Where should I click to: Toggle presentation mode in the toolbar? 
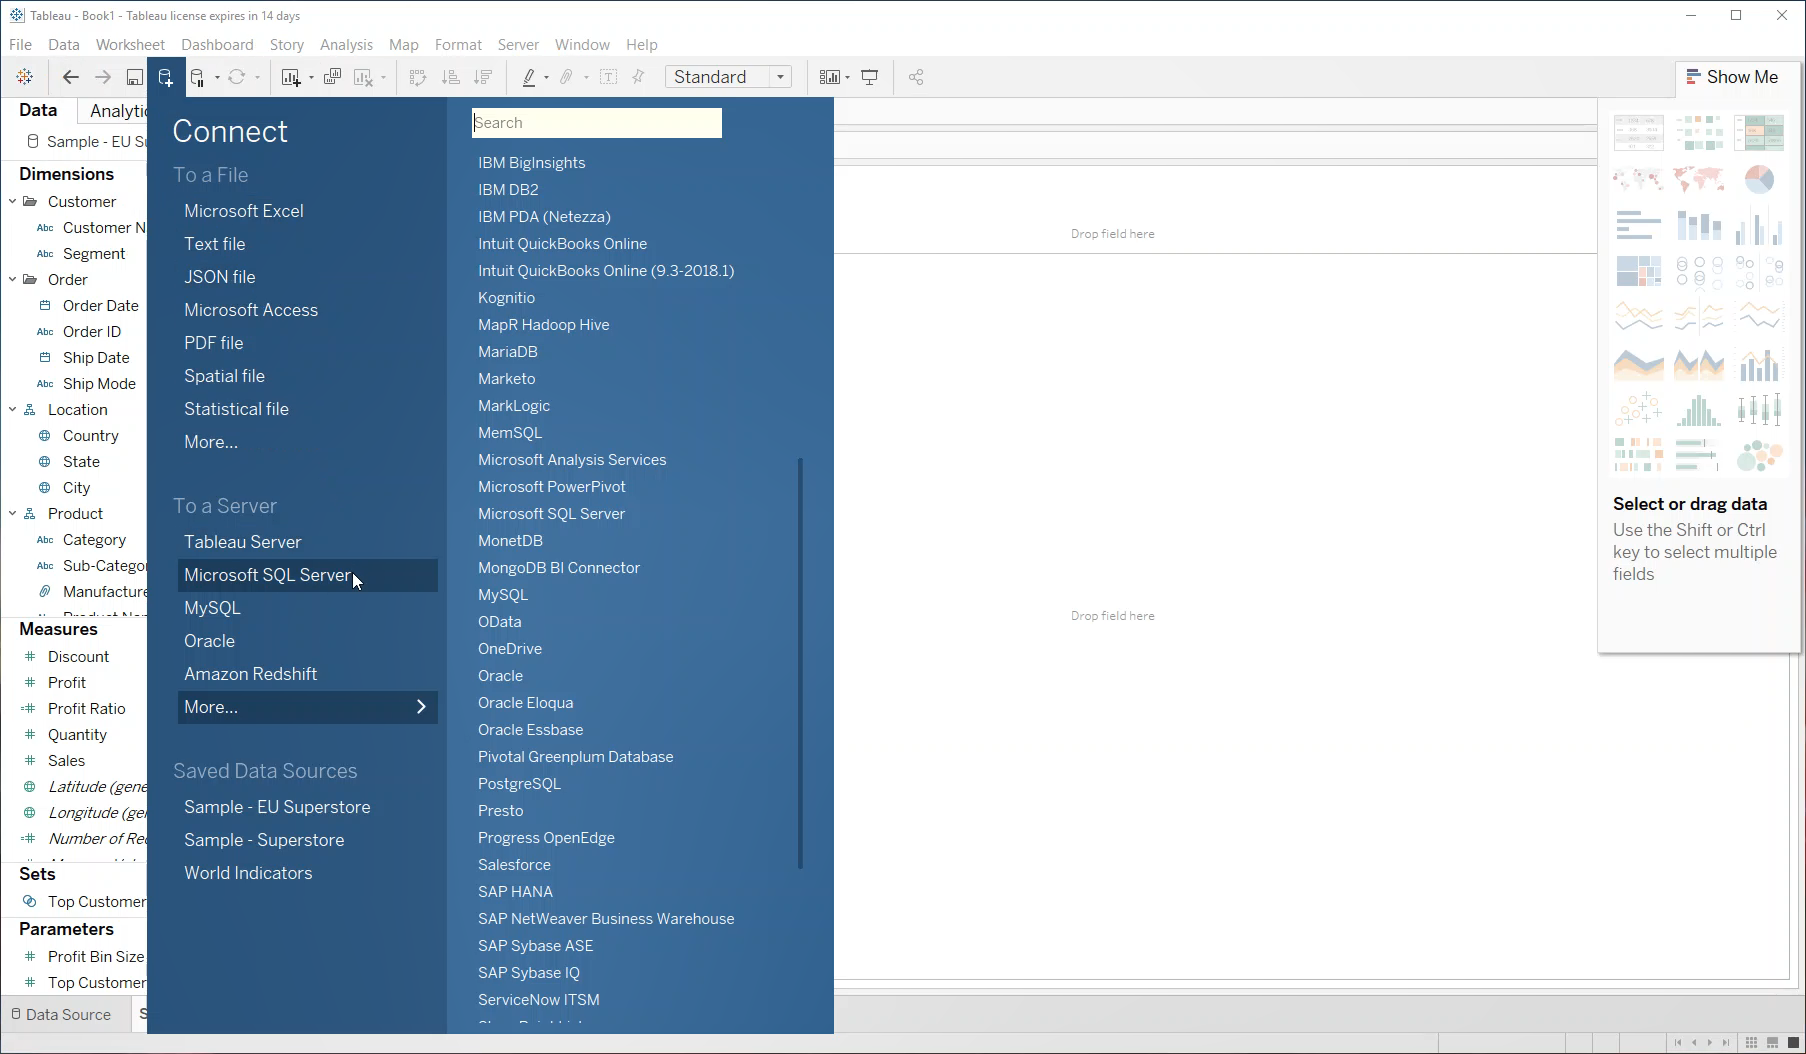pos(868,77)
